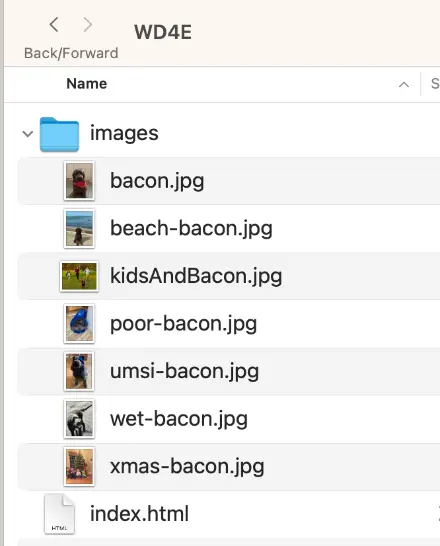Select the umsi-bacon.jpg file name
This screenshot has width=440, height=546.
coord(184,372)
